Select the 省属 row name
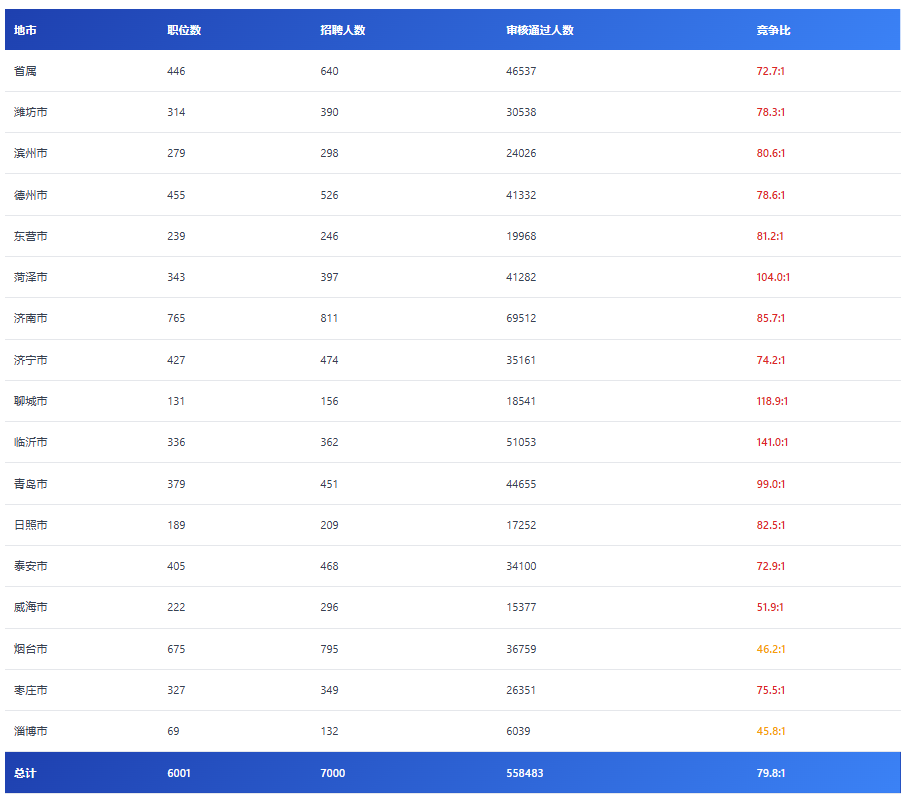Viewport: 906px width, 800px height. click(x=25, y=71)
